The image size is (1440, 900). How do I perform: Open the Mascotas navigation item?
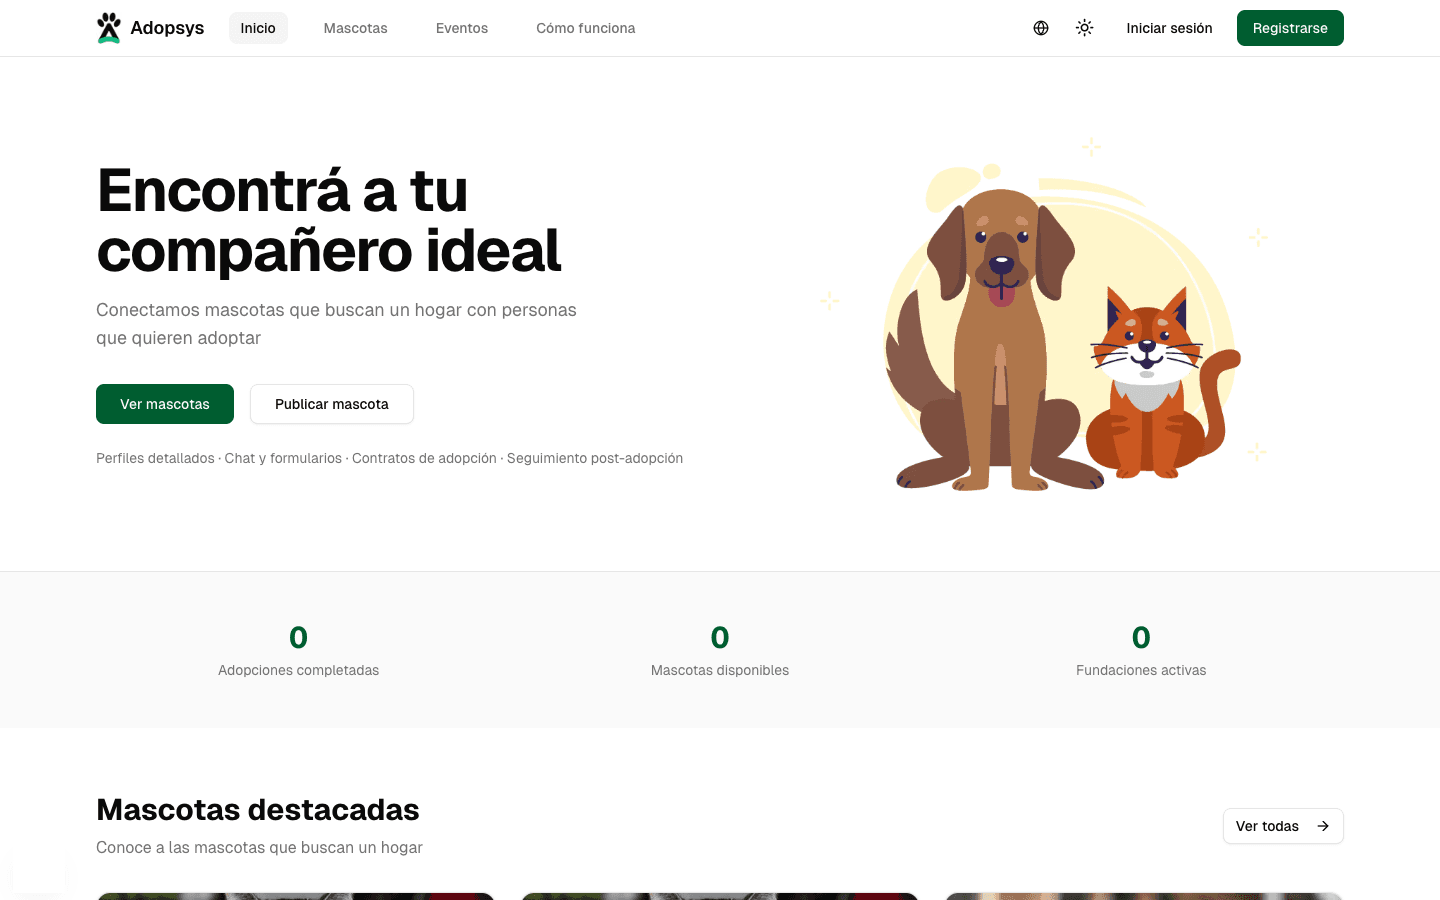(x=355, y=28)
